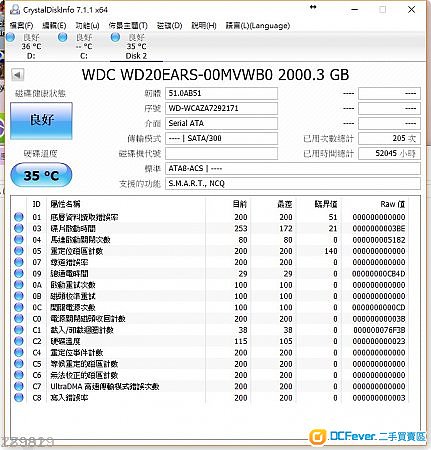
Task: Click raw value 000000076F3B
Action: click(x=379, y=330)
